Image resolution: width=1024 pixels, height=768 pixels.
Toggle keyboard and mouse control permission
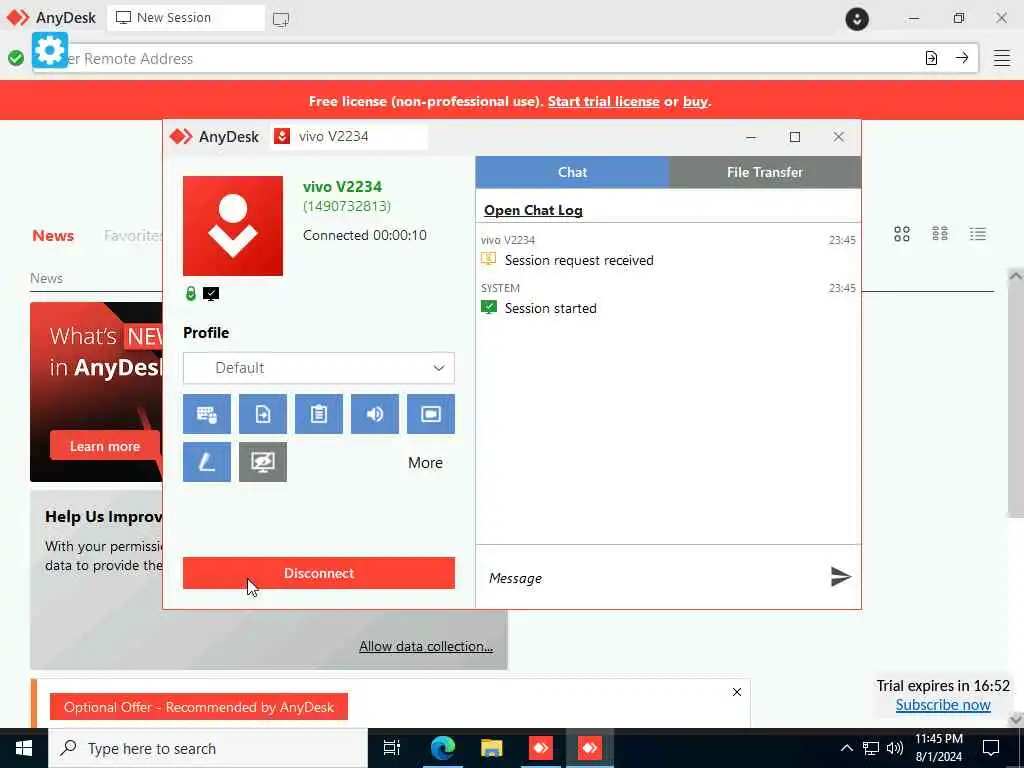click(x=206, y=414)
